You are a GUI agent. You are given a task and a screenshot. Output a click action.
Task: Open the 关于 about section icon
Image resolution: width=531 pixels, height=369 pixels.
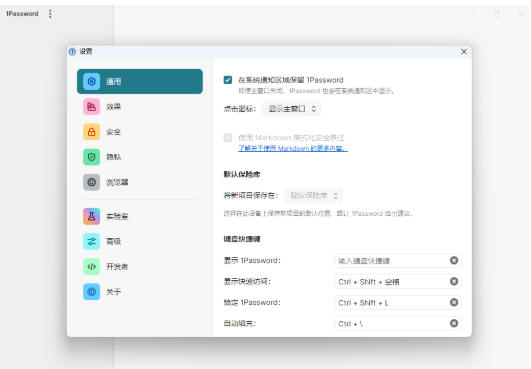(91, 291)
